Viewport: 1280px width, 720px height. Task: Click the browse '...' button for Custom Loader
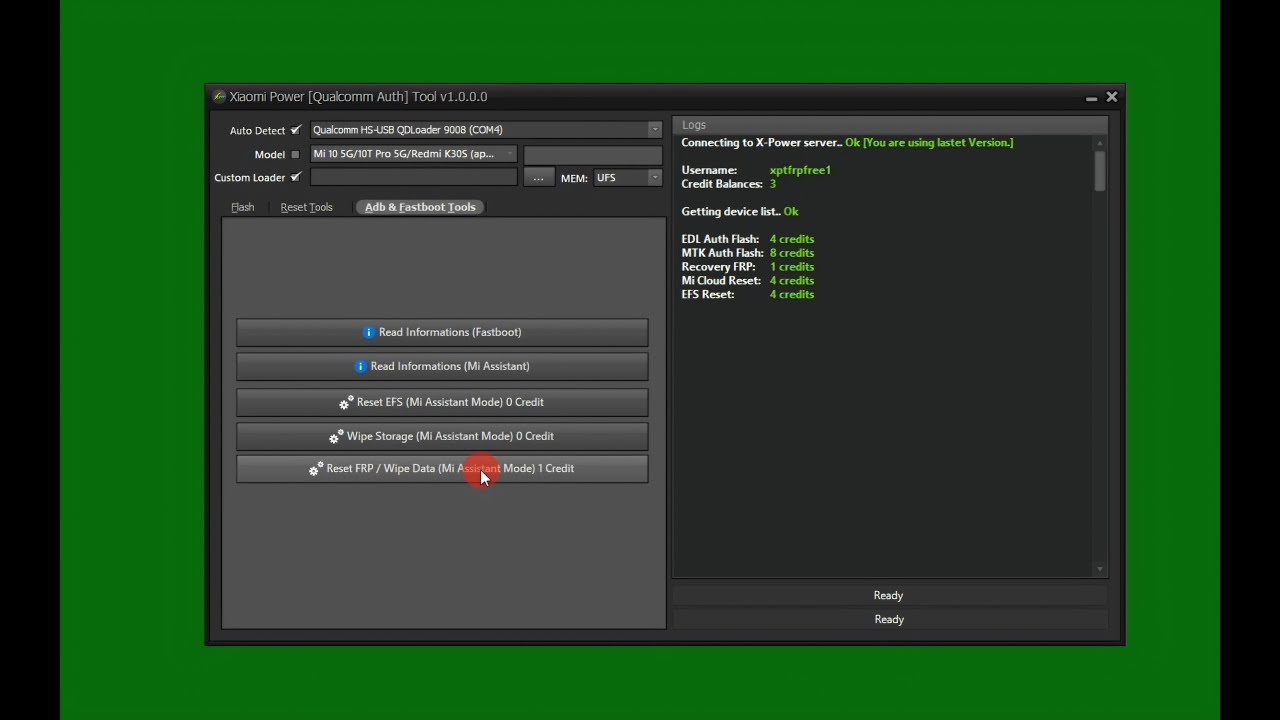pos(538,178)
